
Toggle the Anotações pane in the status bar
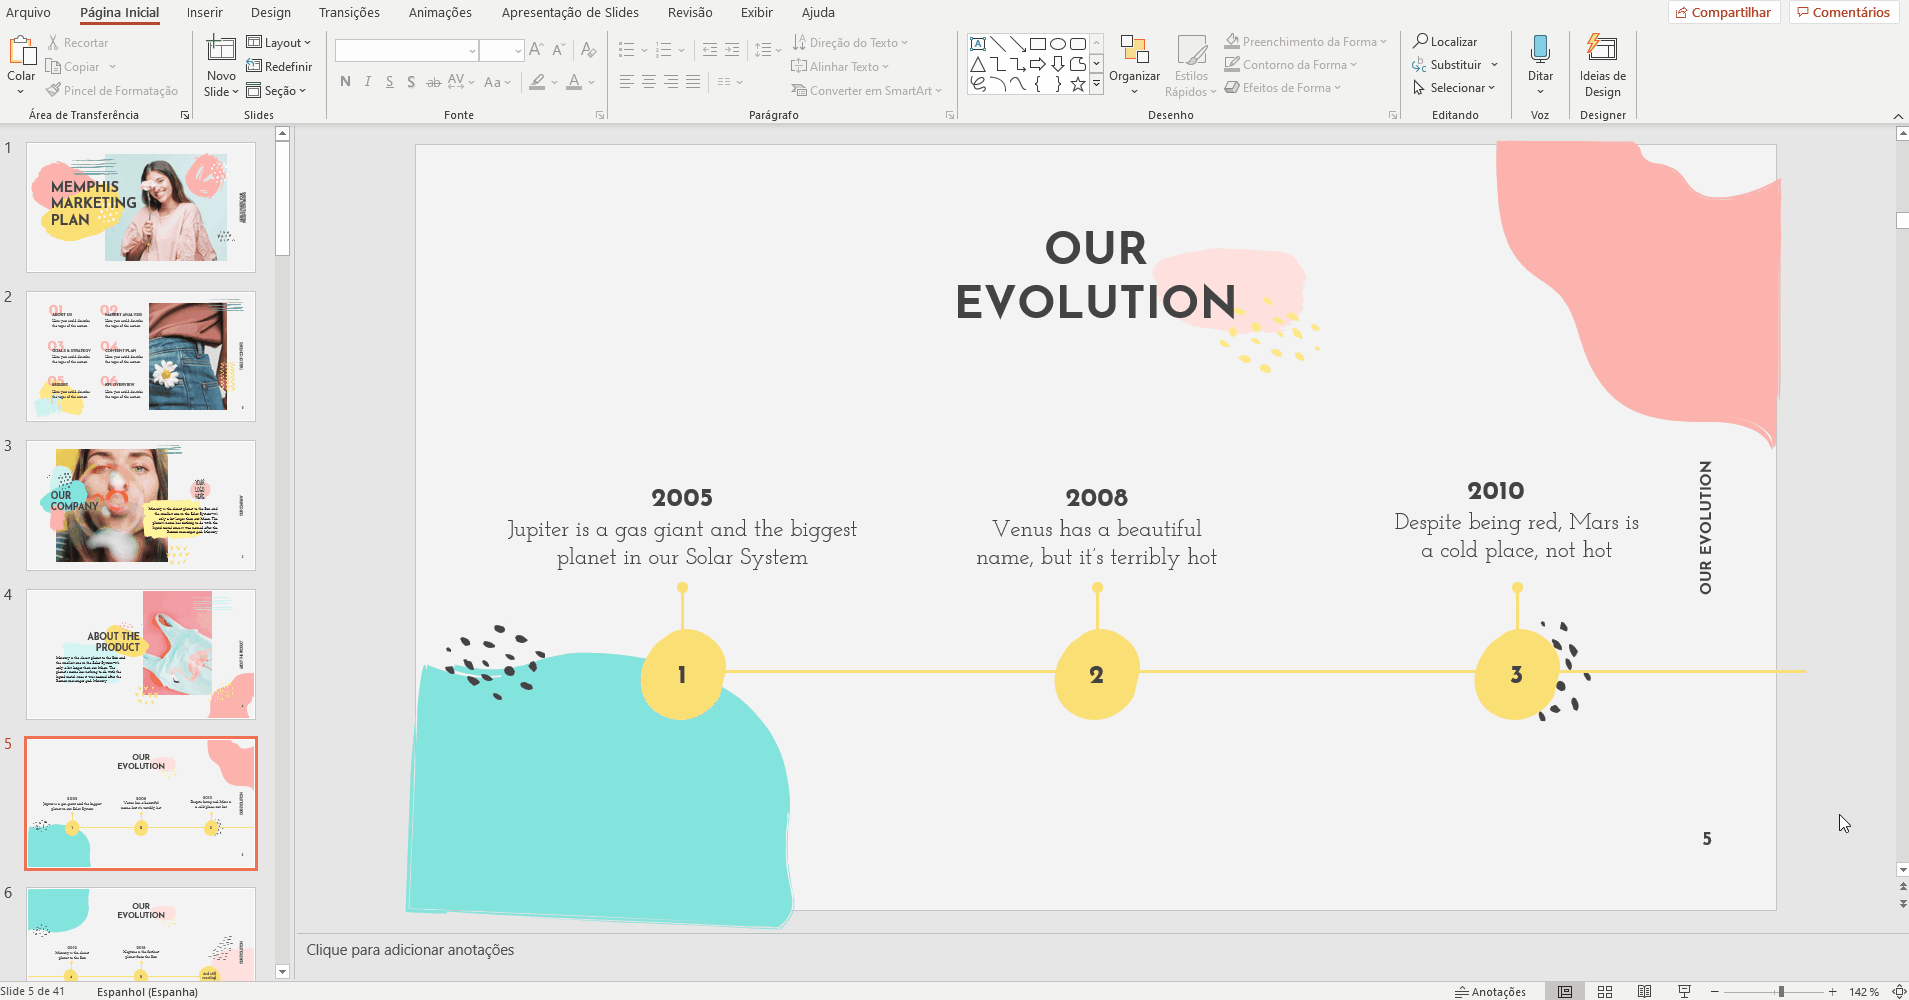[1489, 991]
